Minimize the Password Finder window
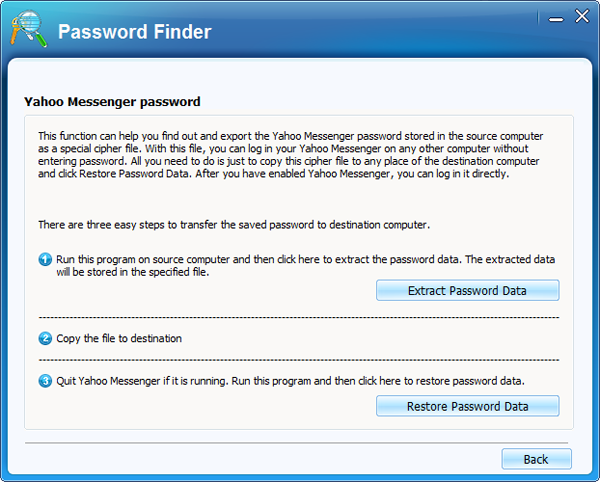The height and width of the screenshot is (482, 600). pyautogui.click(x=554, y=15)
